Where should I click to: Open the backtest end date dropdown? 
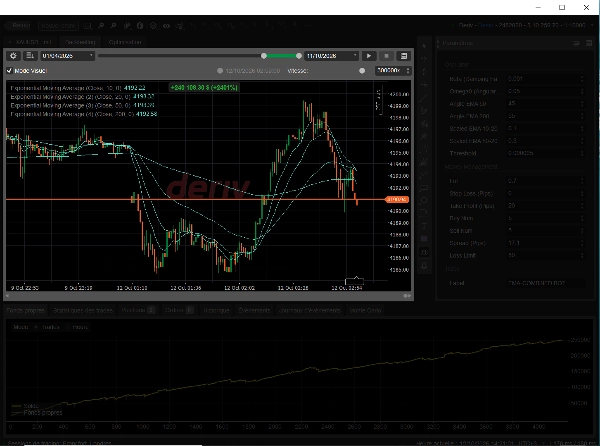tap(331, 56)
